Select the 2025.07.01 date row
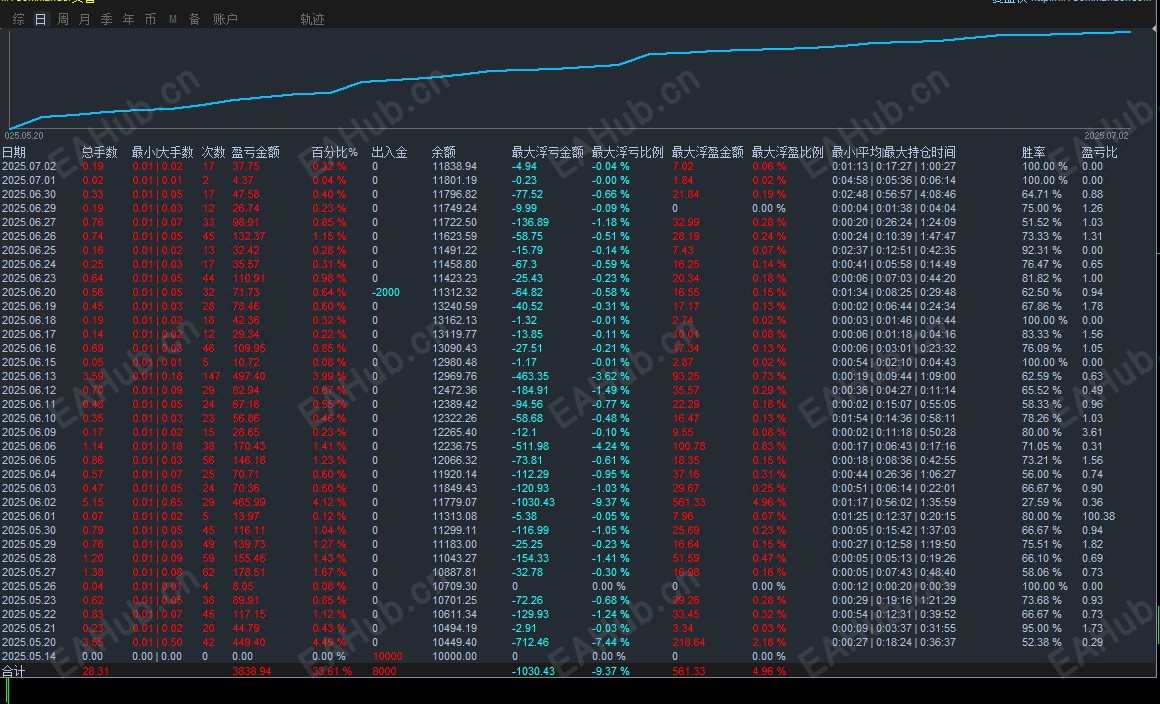The height and width of the screenshot is (704, 1160). [x=29, y=180]
